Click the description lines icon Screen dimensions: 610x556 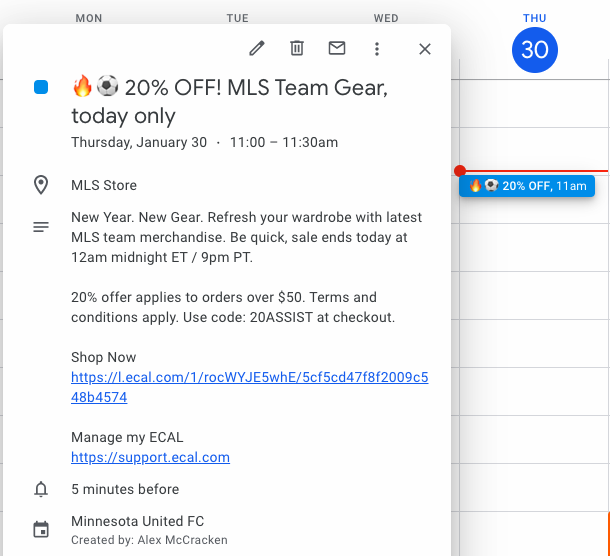click(x=41, y=227)
